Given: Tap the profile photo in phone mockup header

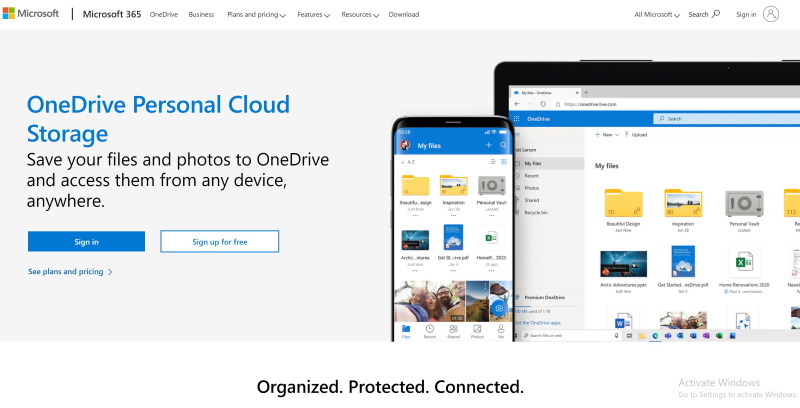Looking at the screenshot, I should pyautogui.click(x=405, y=145).
